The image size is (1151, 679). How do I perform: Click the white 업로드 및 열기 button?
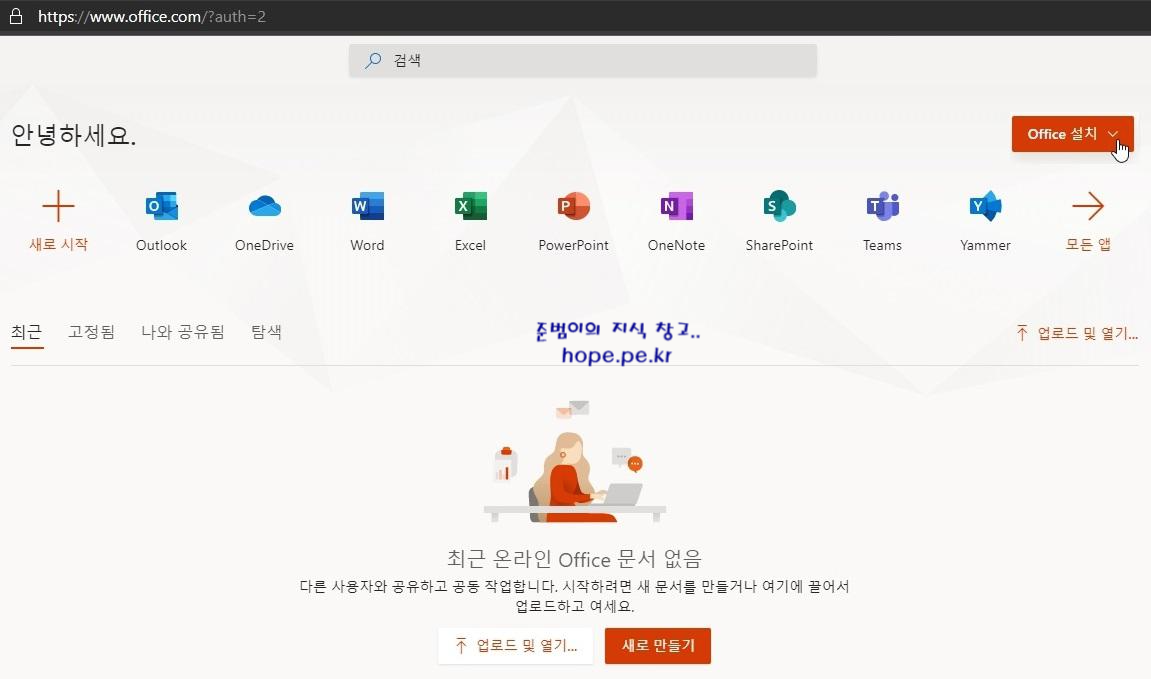(515, 646)
